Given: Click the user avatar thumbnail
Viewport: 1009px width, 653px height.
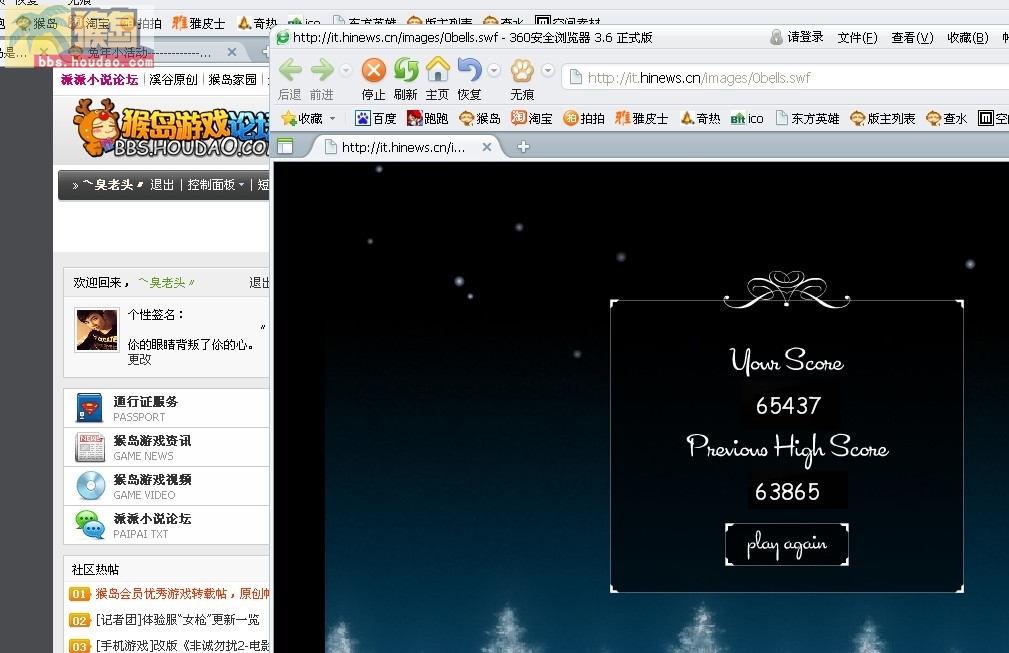Looking at the screenshot, I should click(97, 329).
